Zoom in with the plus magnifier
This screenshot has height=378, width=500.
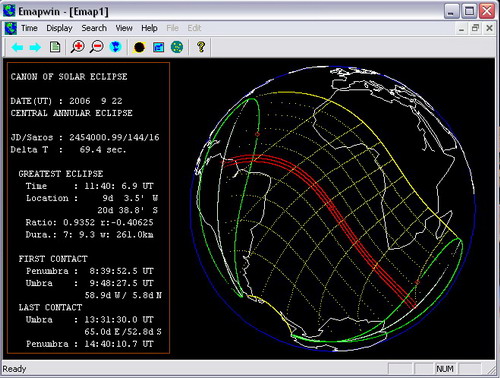click(78, 47)
